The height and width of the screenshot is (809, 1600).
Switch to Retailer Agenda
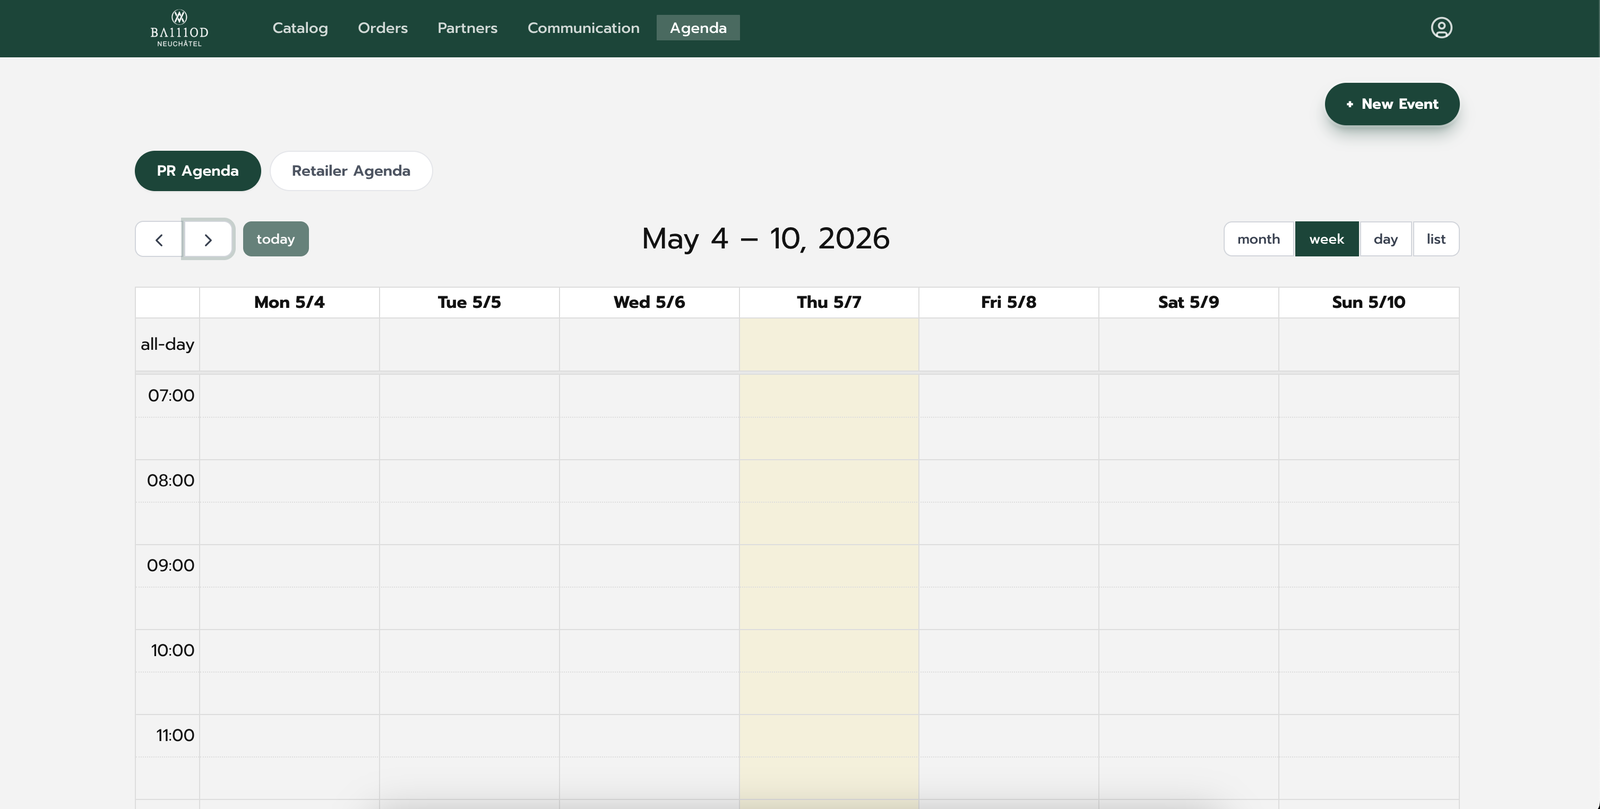[x=351, y=171]
